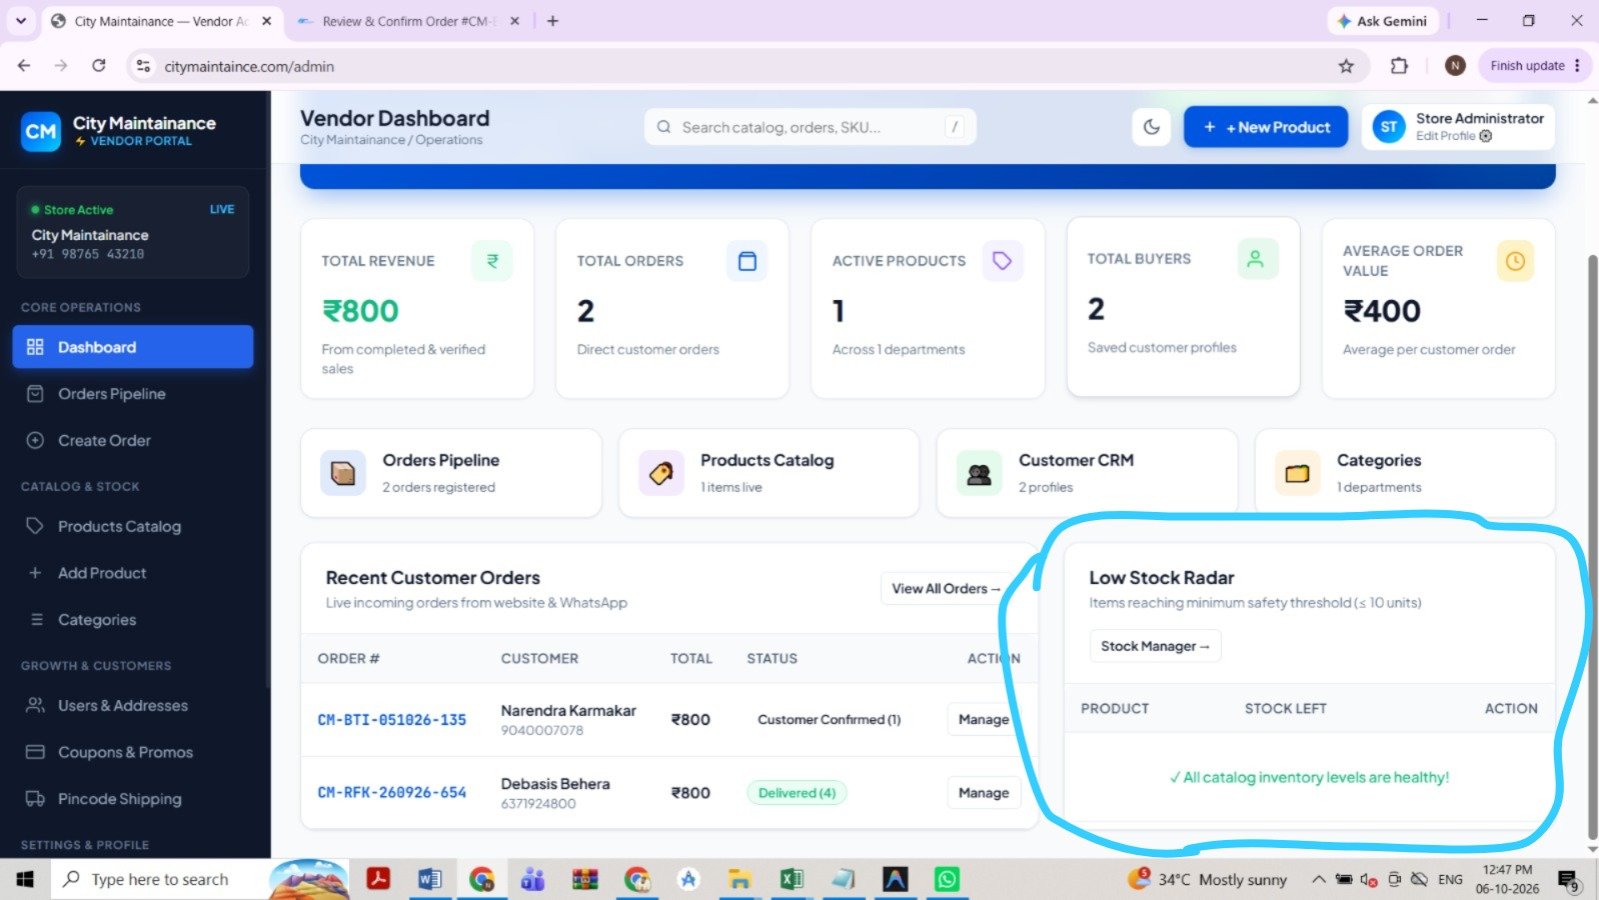Open the Orders Pipeline quick-link card

451,473
